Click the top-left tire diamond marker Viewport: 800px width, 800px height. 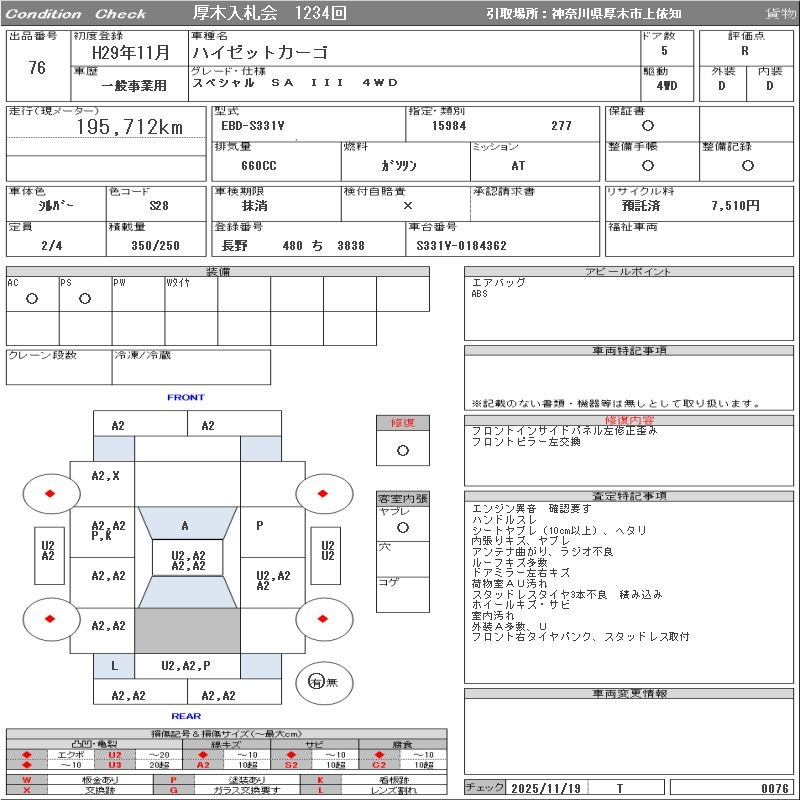click(49, 494)
